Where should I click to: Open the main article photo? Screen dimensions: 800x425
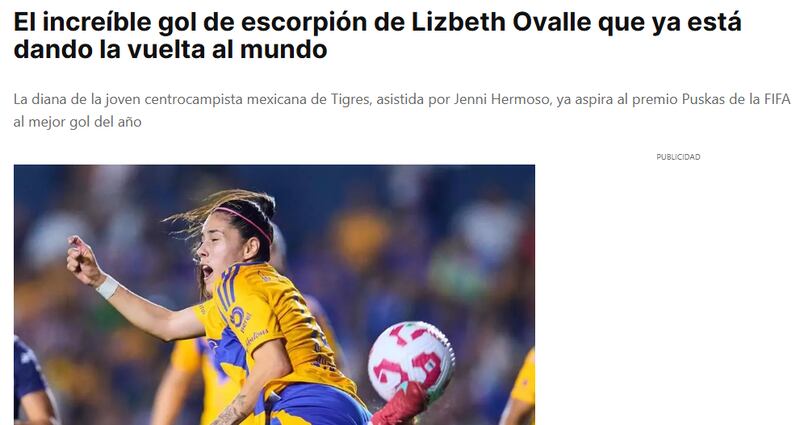point(274,294)
